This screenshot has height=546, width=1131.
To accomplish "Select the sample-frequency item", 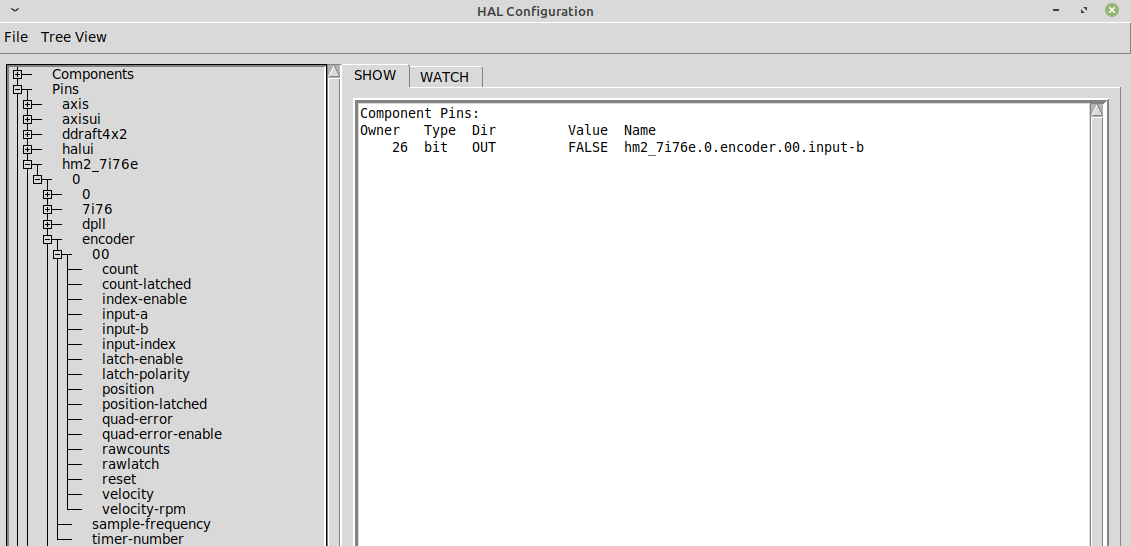I will coord(151,524).
